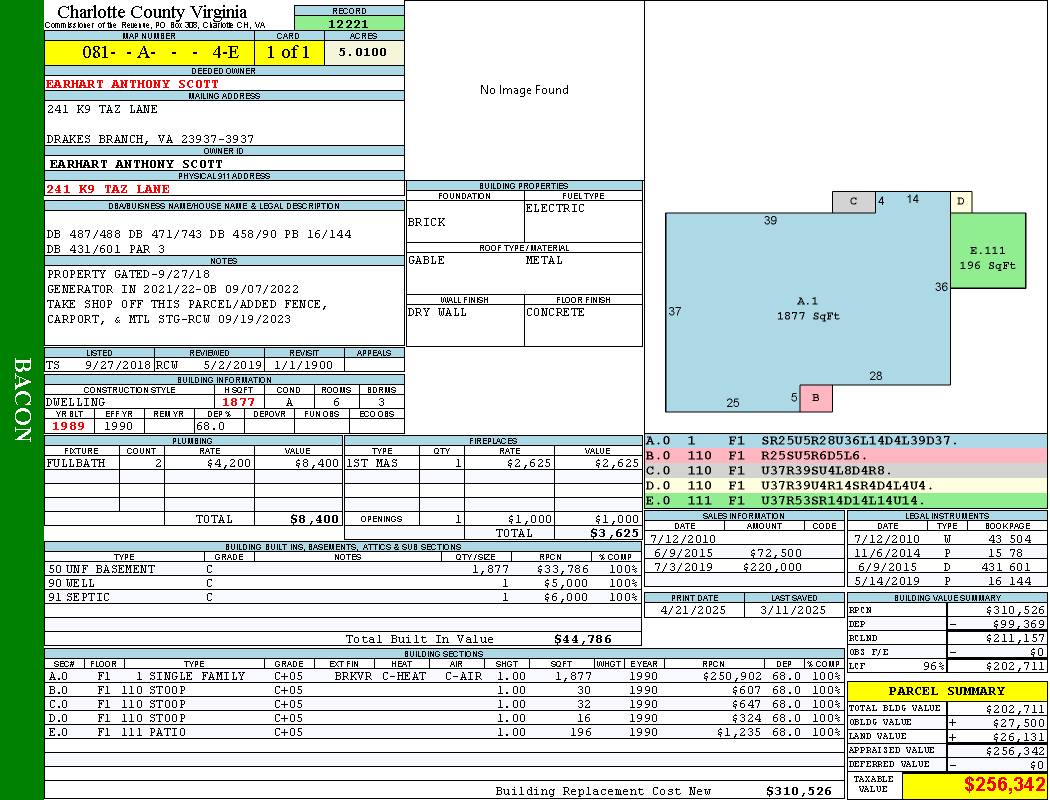Click red HSQFT value 1877
1050x800 pixels.
pyautogui.click(x=238, y=402)
